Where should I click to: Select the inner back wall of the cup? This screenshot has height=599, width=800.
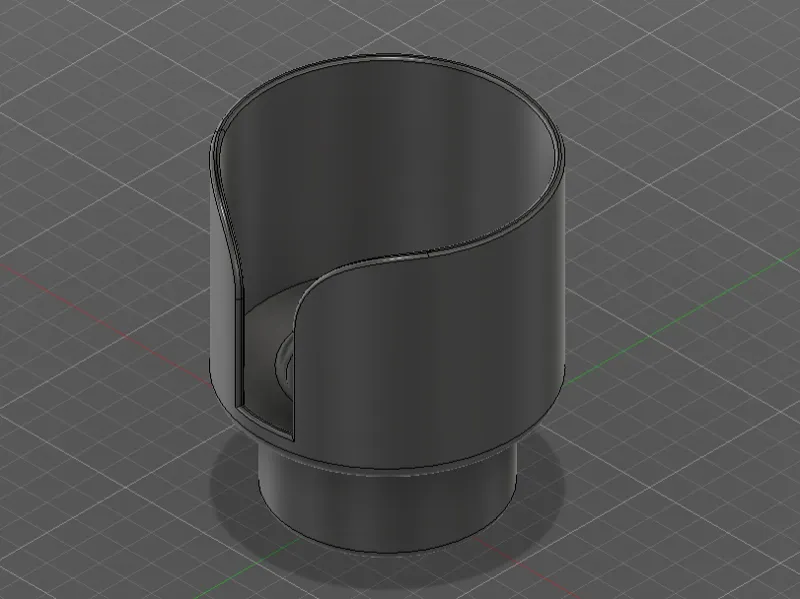(388, 168)
